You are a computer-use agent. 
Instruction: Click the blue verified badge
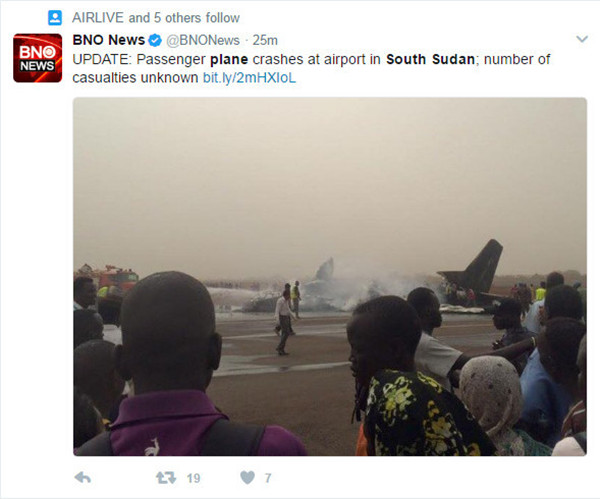[155, 40]
